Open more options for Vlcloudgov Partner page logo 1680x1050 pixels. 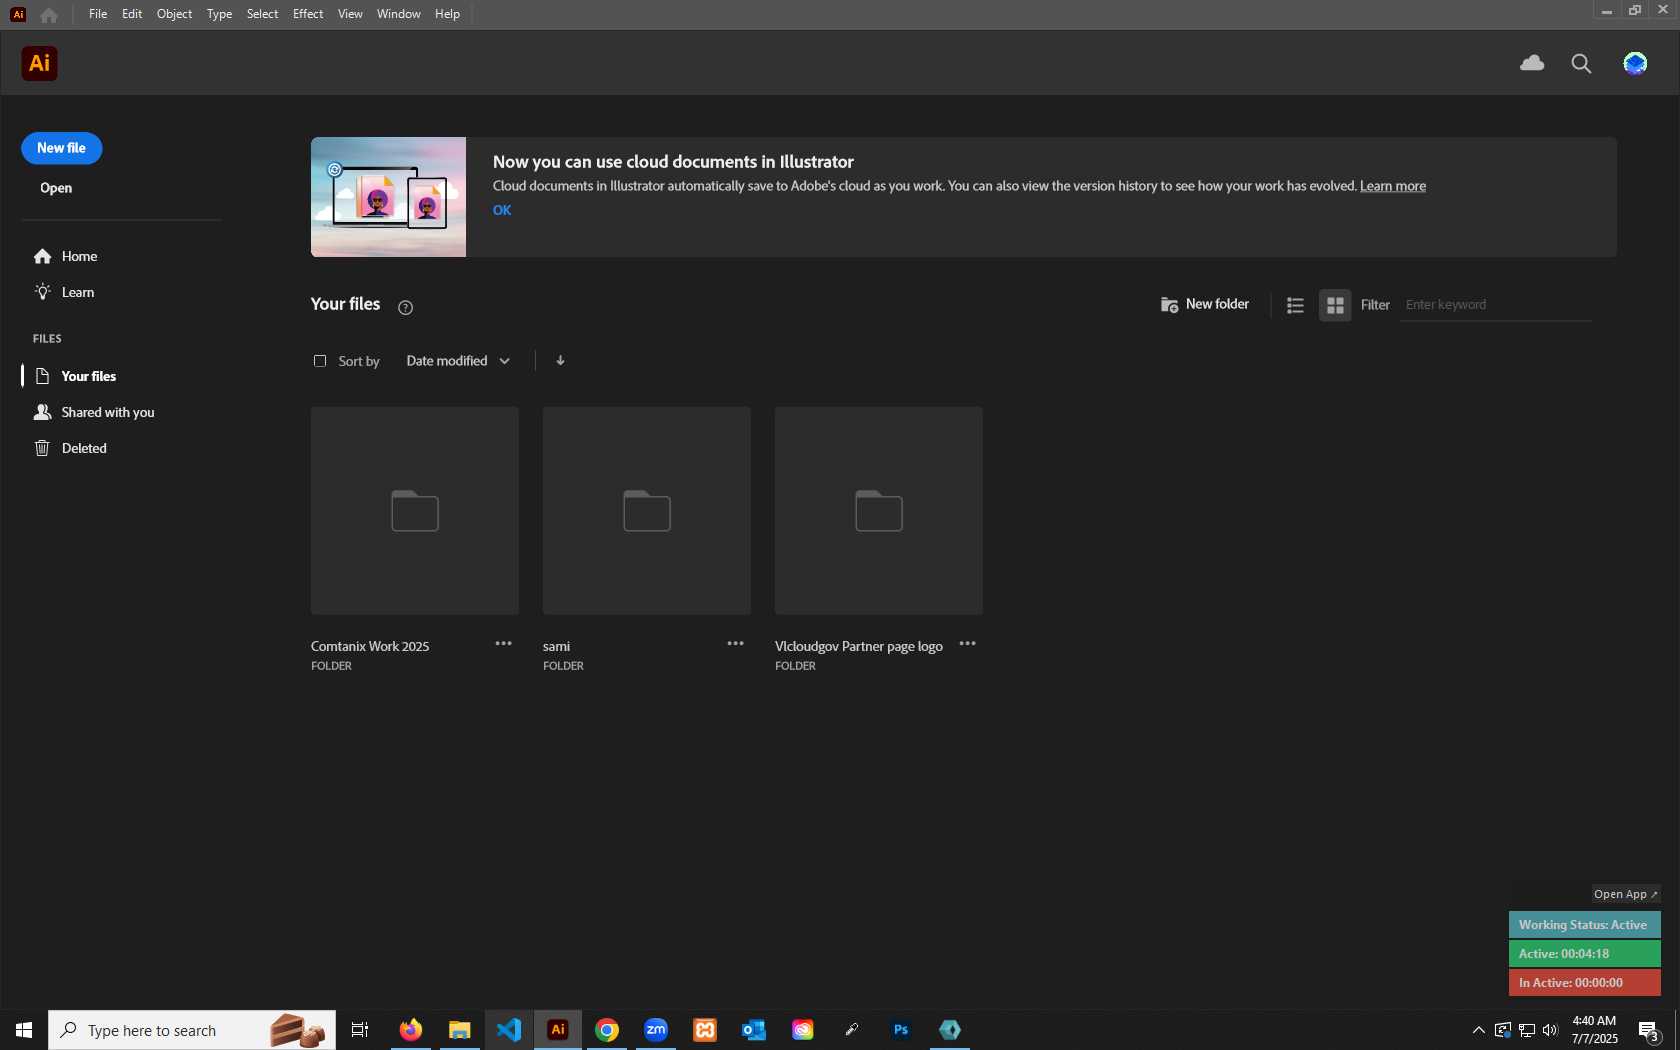pyautogui.click(x=967, y=643)
